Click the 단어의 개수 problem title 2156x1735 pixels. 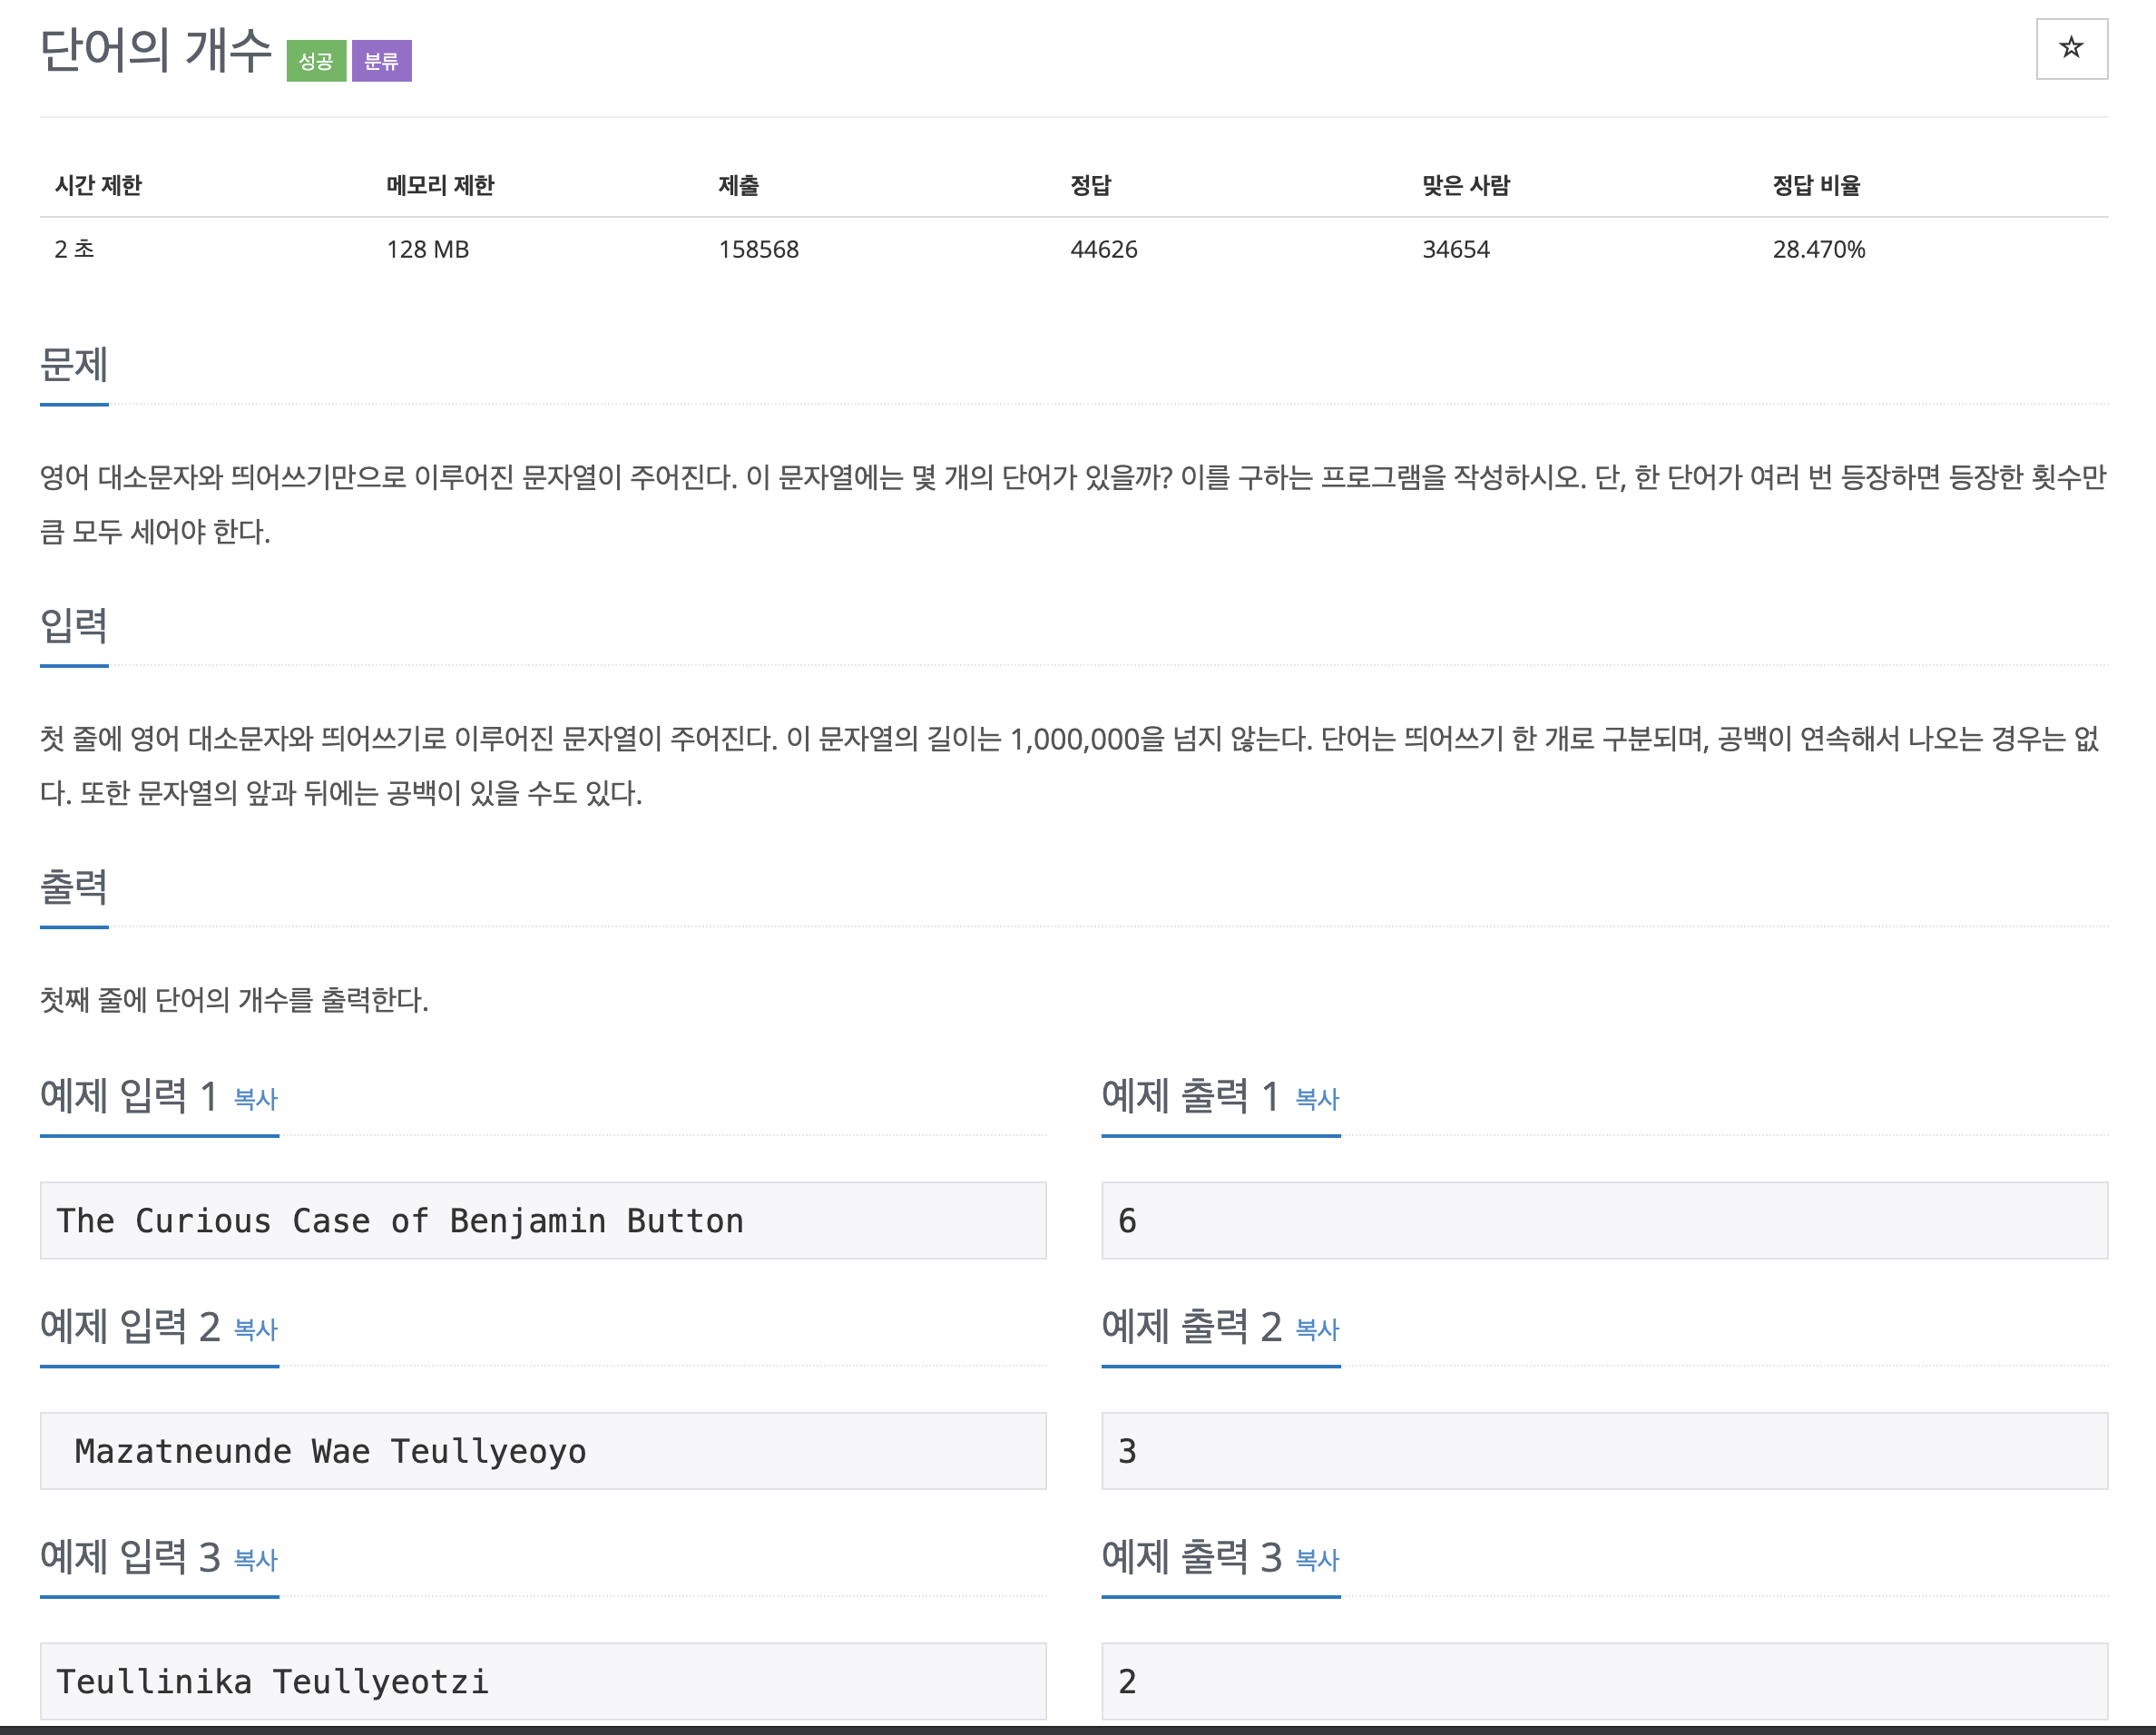pos(156,50)
